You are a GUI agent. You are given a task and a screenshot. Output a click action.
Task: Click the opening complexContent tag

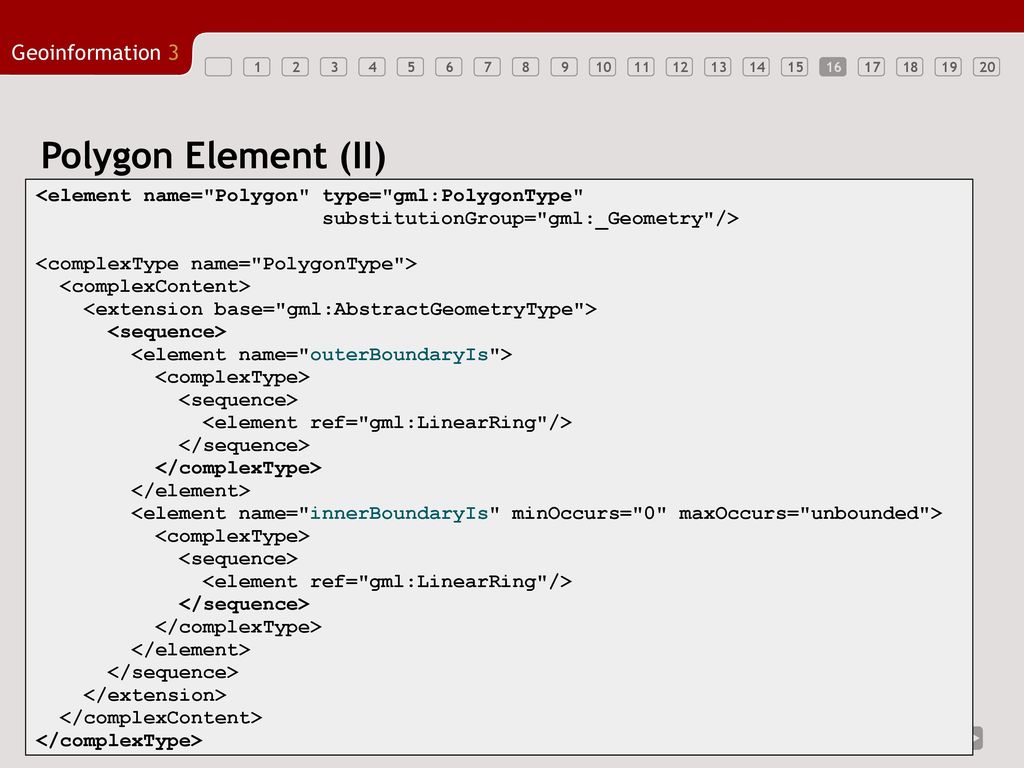(x=155, y=287)
